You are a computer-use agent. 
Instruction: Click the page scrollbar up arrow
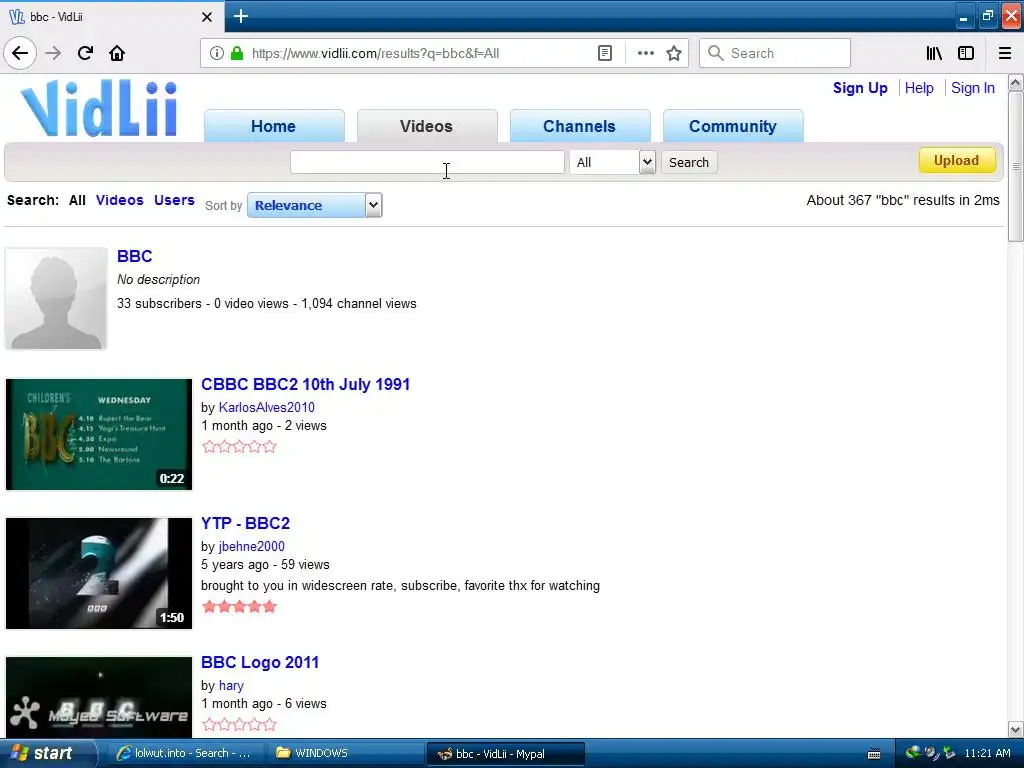click(1016, 82)
